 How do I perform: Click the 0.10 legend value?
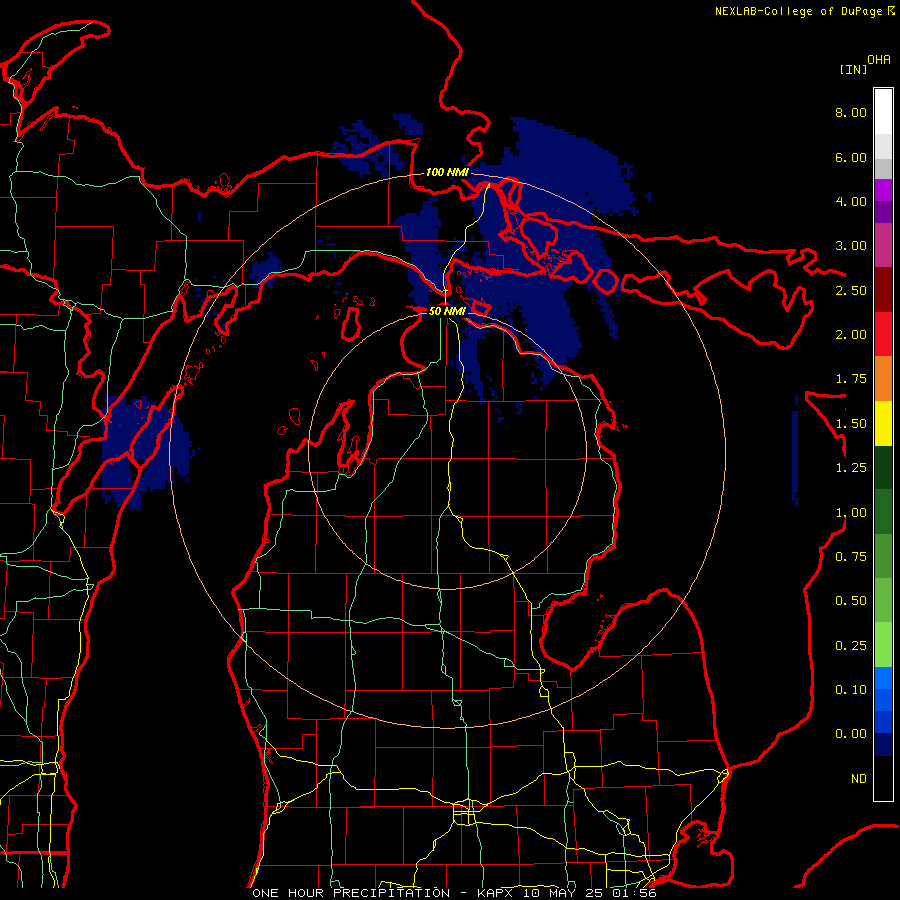[x=851, y=690]
